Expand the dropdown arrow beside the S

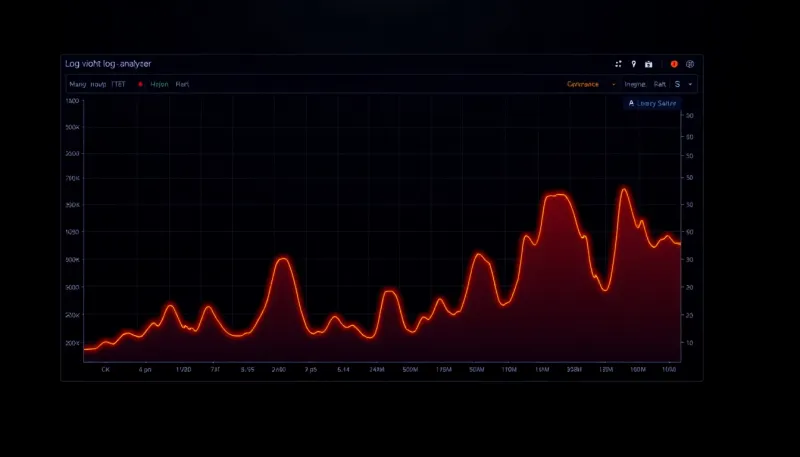pos(690,84)
